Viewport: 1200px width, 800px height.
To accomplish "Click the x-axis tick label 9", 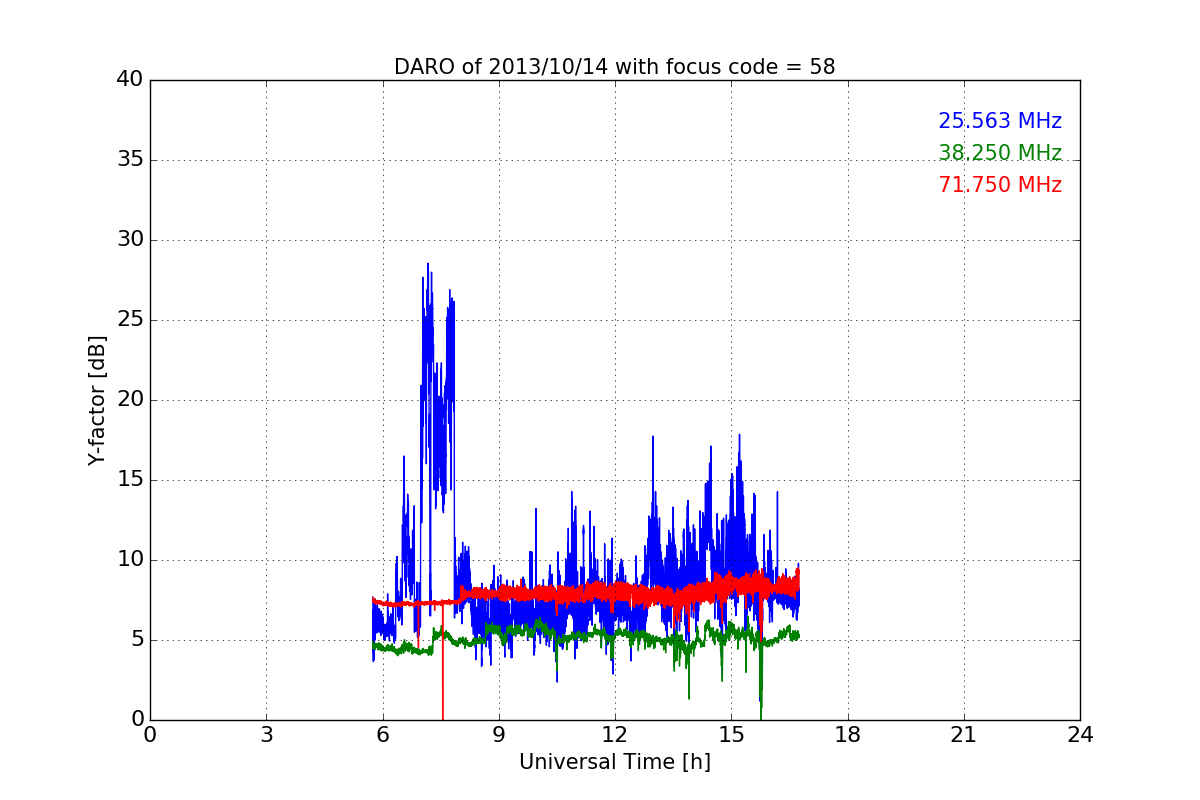I will pos(498,735).
